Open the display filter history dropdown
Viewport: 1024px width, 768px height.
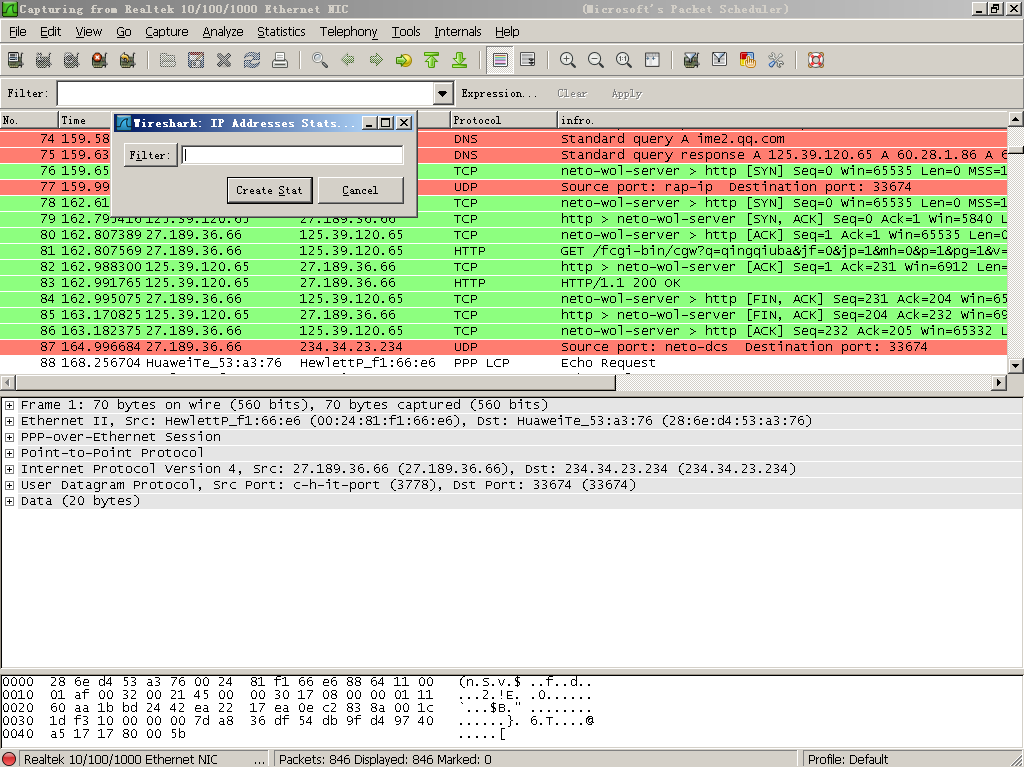443,93
